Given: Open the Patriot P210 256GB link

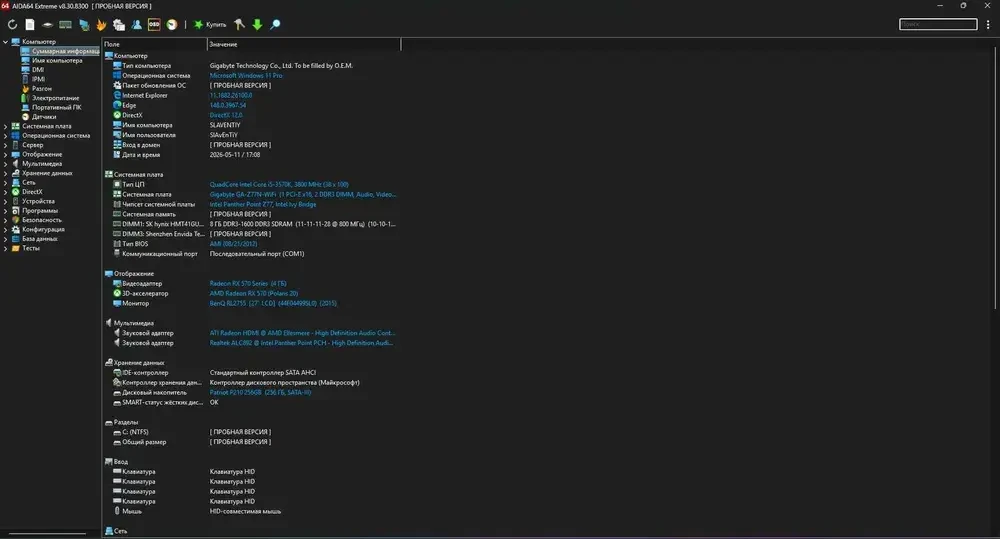Looking at the screenshot, I should pos(260,392).
